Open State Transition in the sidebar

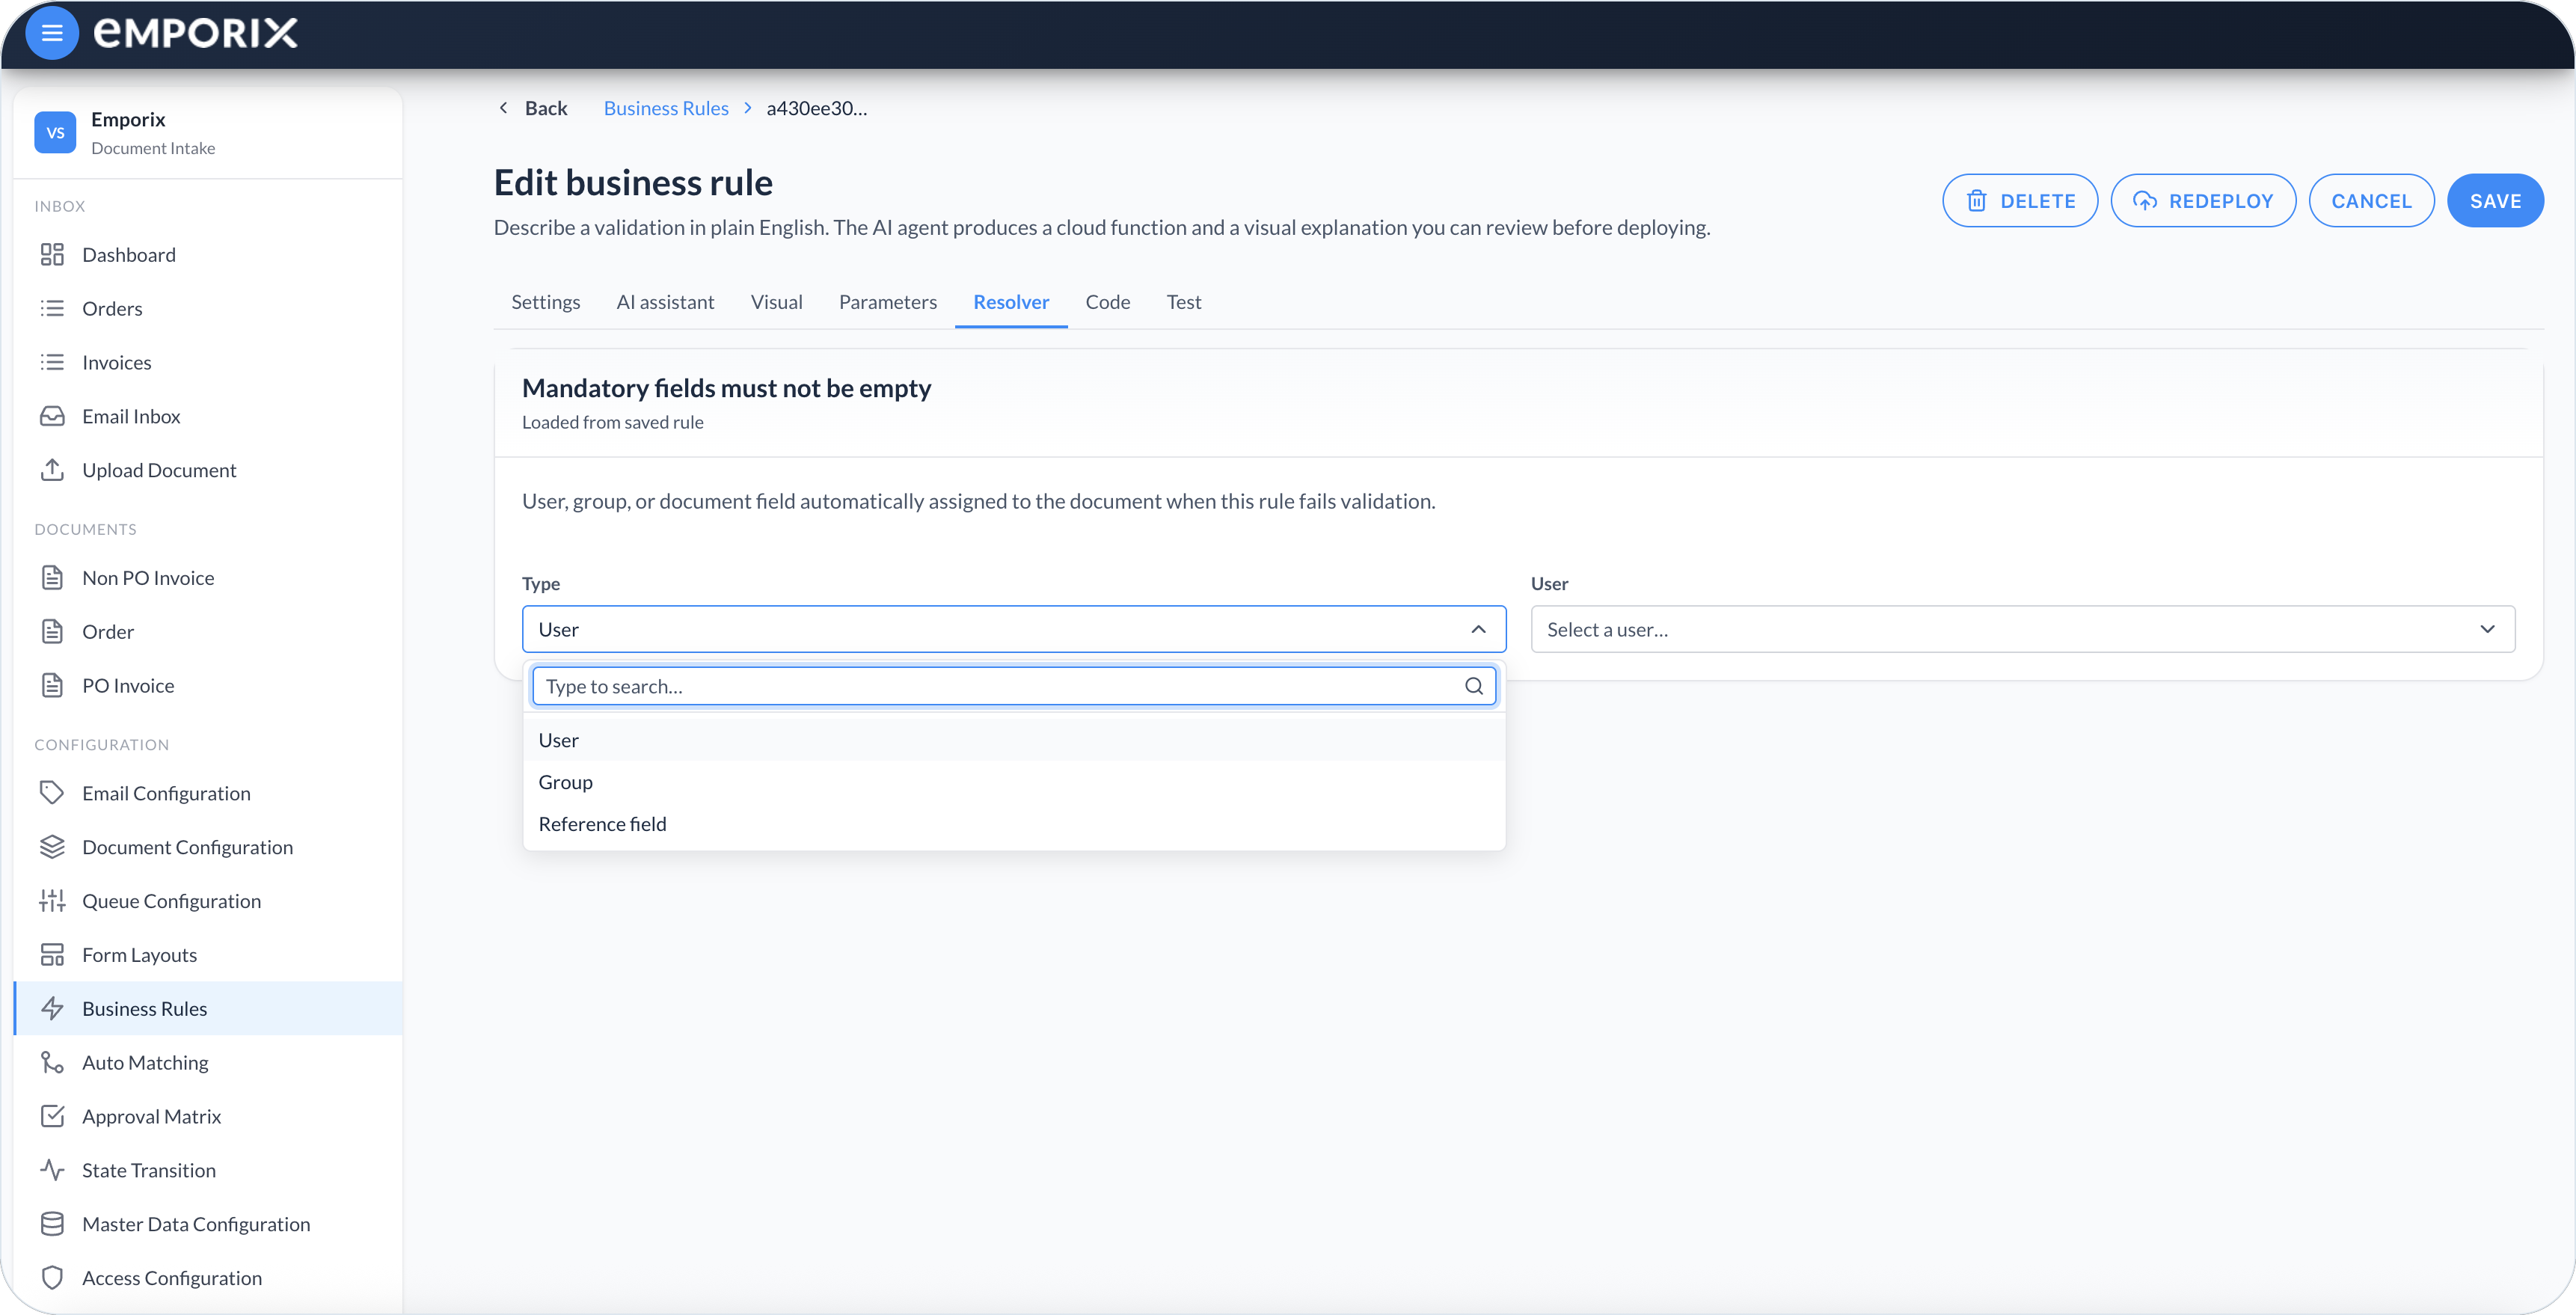208,1171
